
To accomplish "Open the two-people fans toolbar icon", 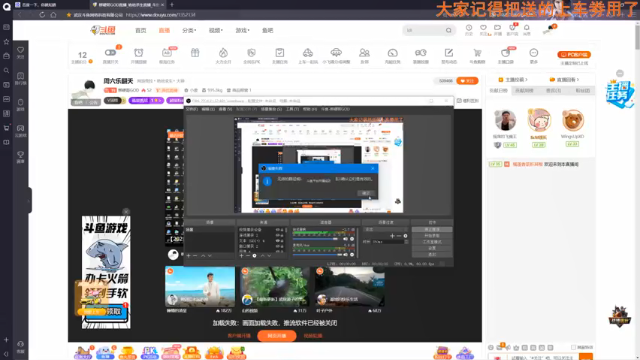I will (x=364, y=53).
